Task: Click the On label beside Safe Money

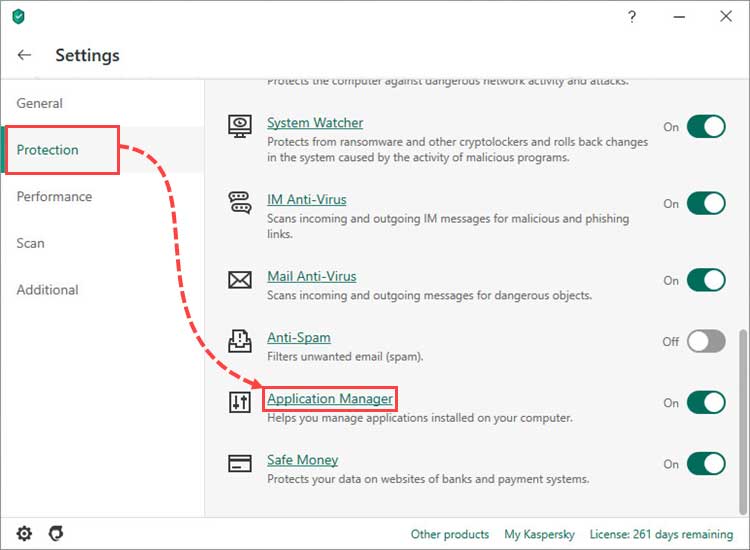Action: [671, 464]
